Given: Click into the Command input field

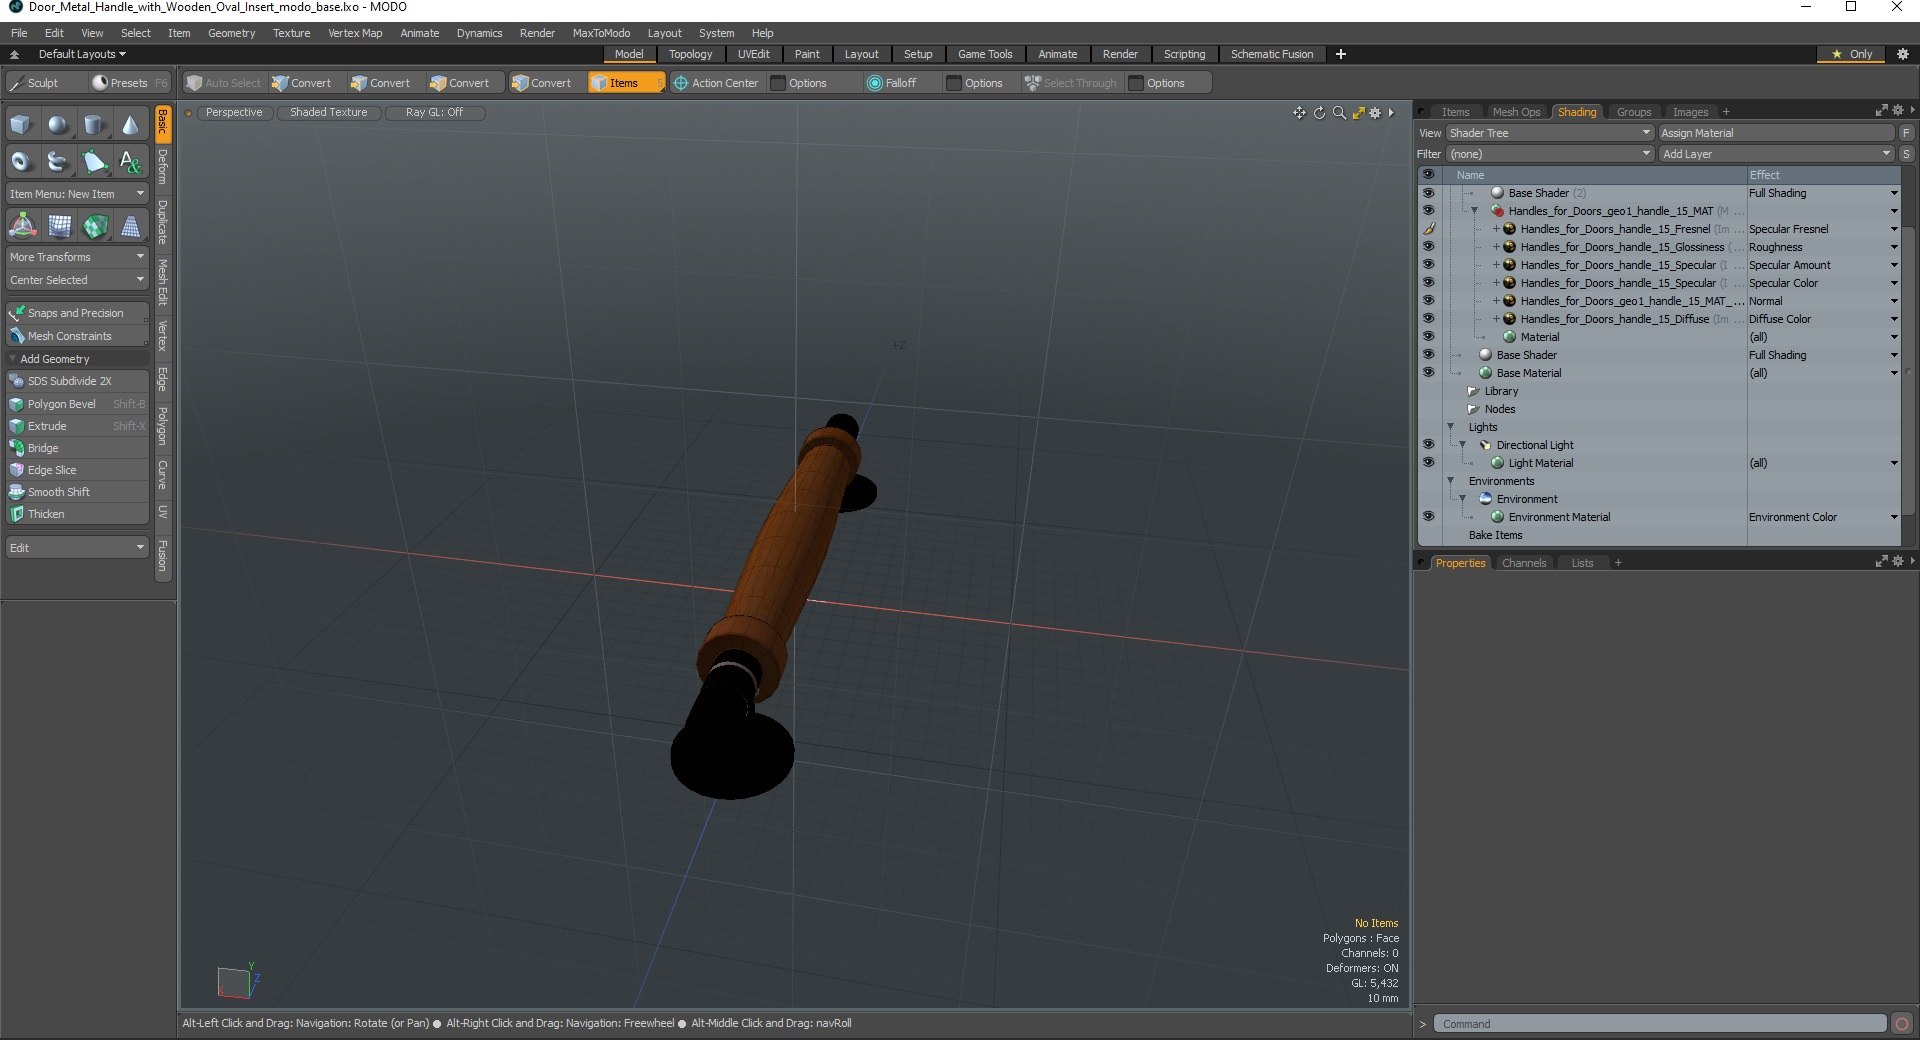Looking at the screenshot, I should [x=1660, y=1024].
